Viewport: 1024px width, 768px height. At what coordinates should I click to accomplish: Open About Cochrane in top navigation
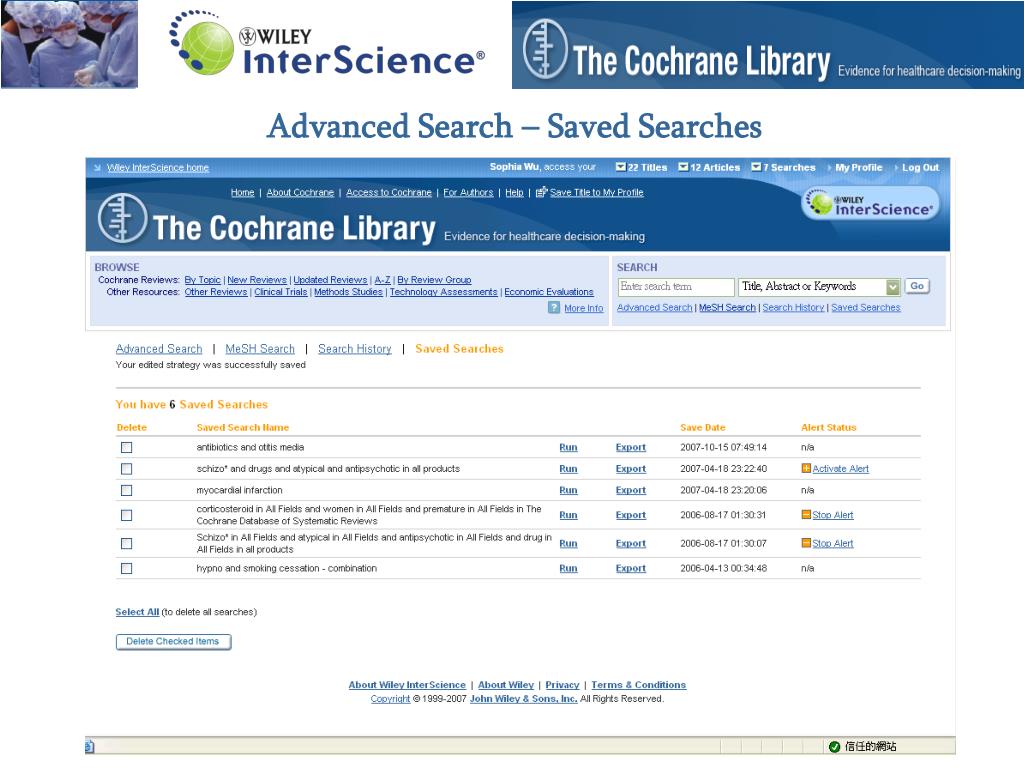pos(300,192)
